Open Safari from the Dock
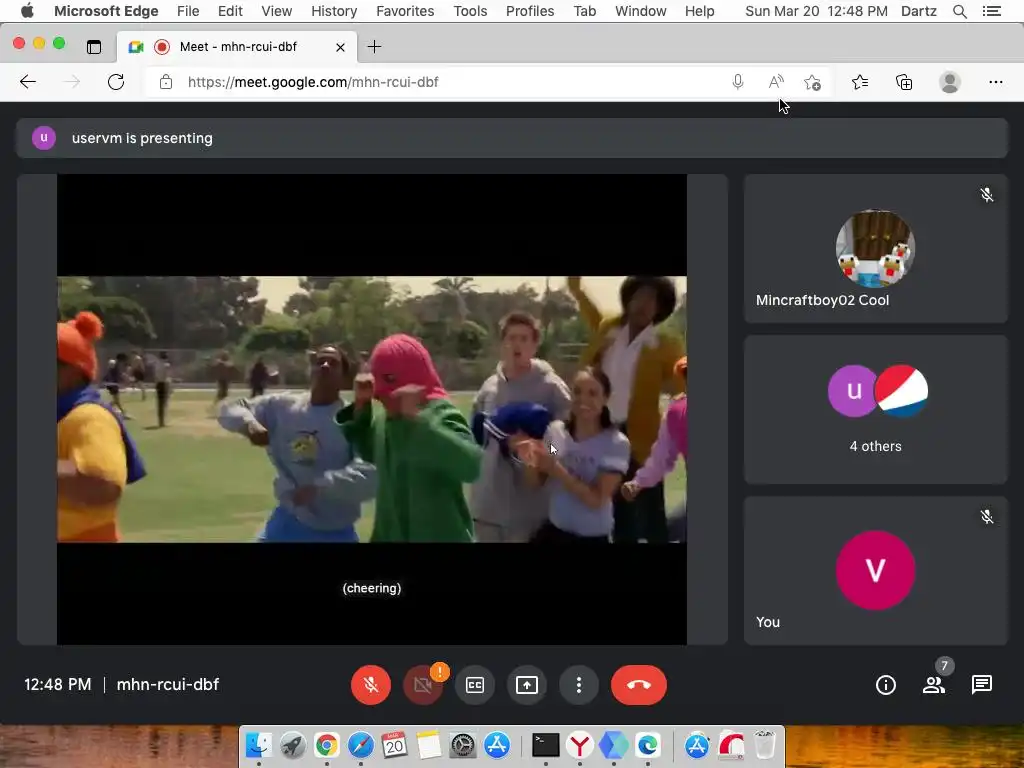 click(x=360, y=744)
